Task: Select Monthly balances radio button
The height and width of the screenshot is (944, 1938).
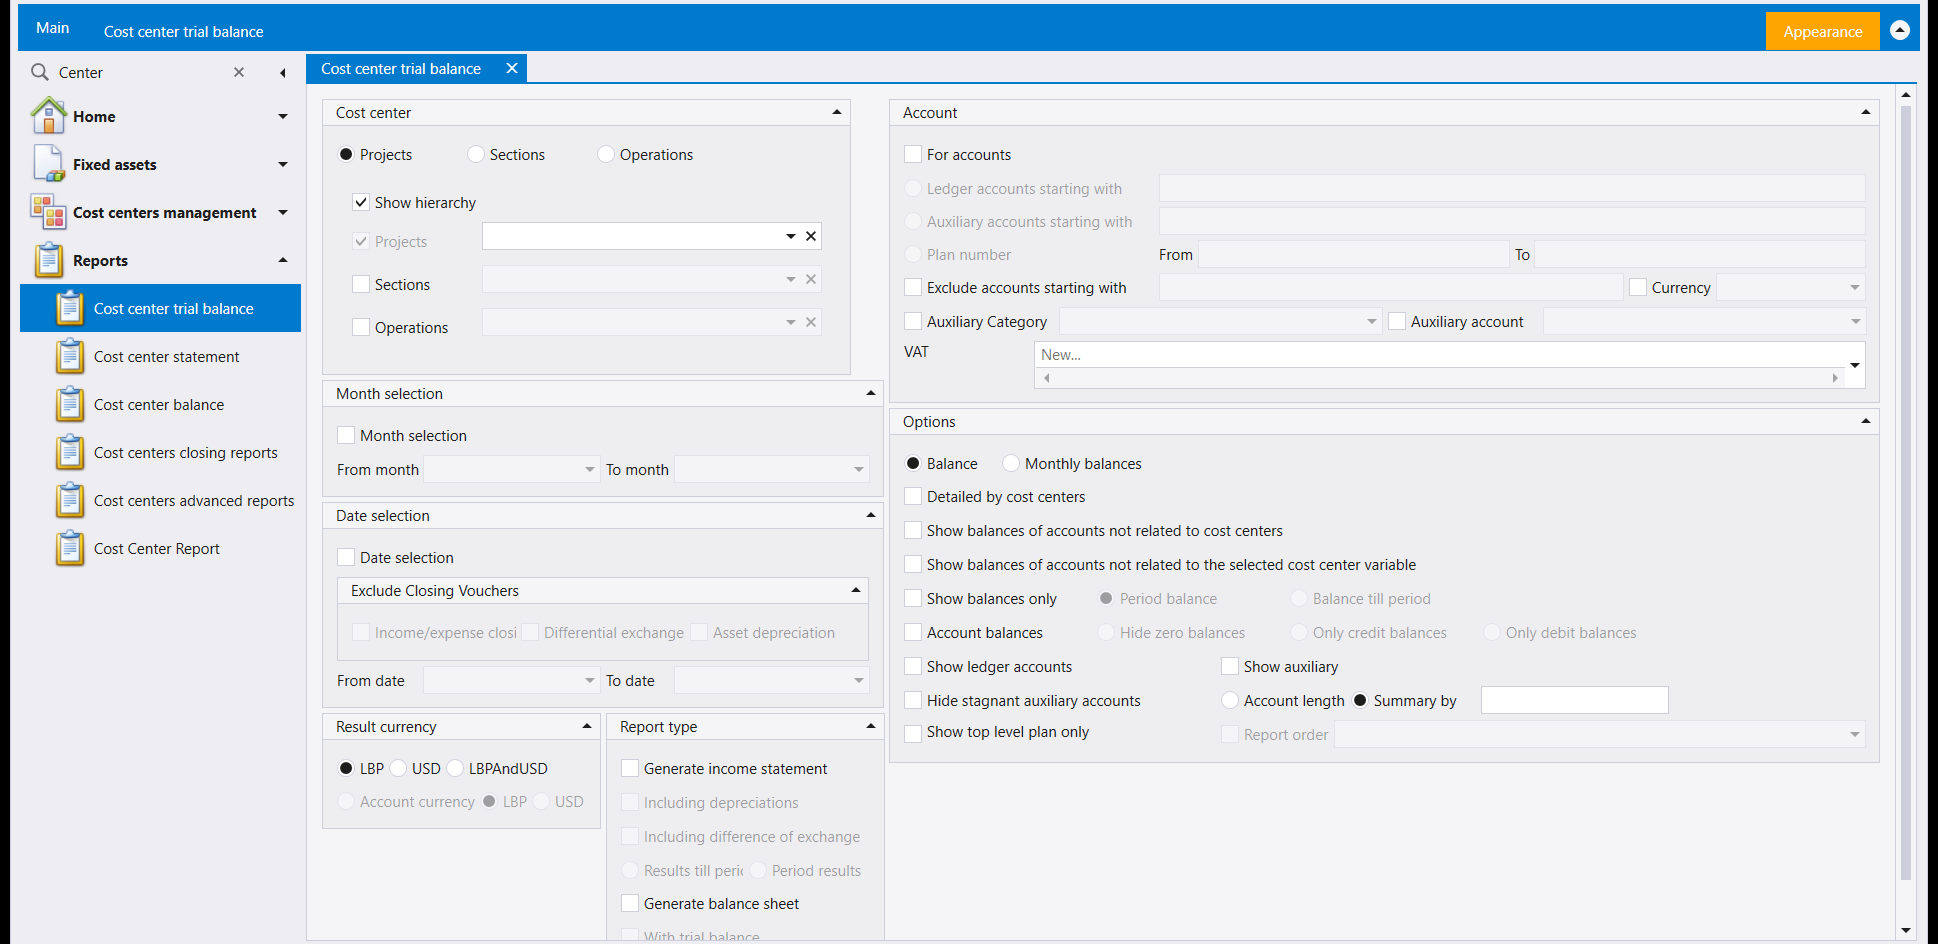Action: click(x=1011, y=463)
